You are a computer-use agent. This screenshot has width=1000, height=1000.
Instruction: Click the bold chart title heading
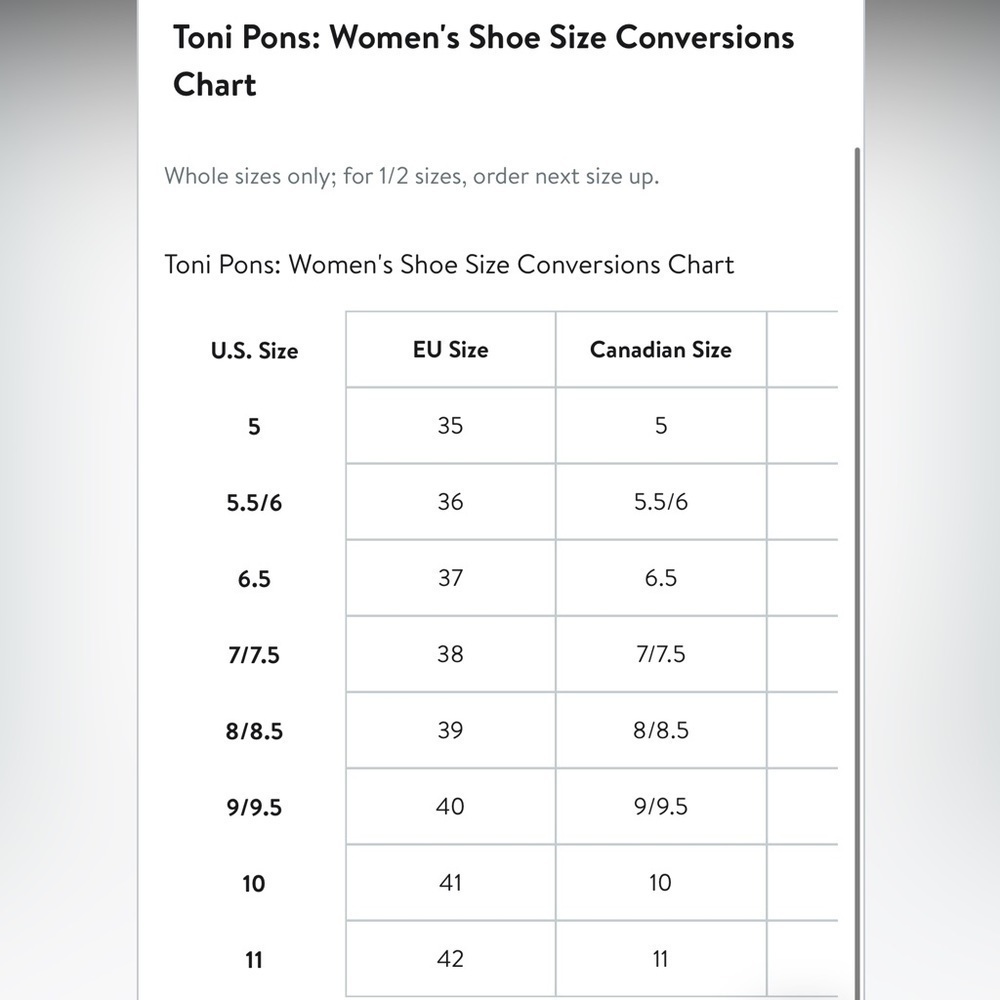483,61
